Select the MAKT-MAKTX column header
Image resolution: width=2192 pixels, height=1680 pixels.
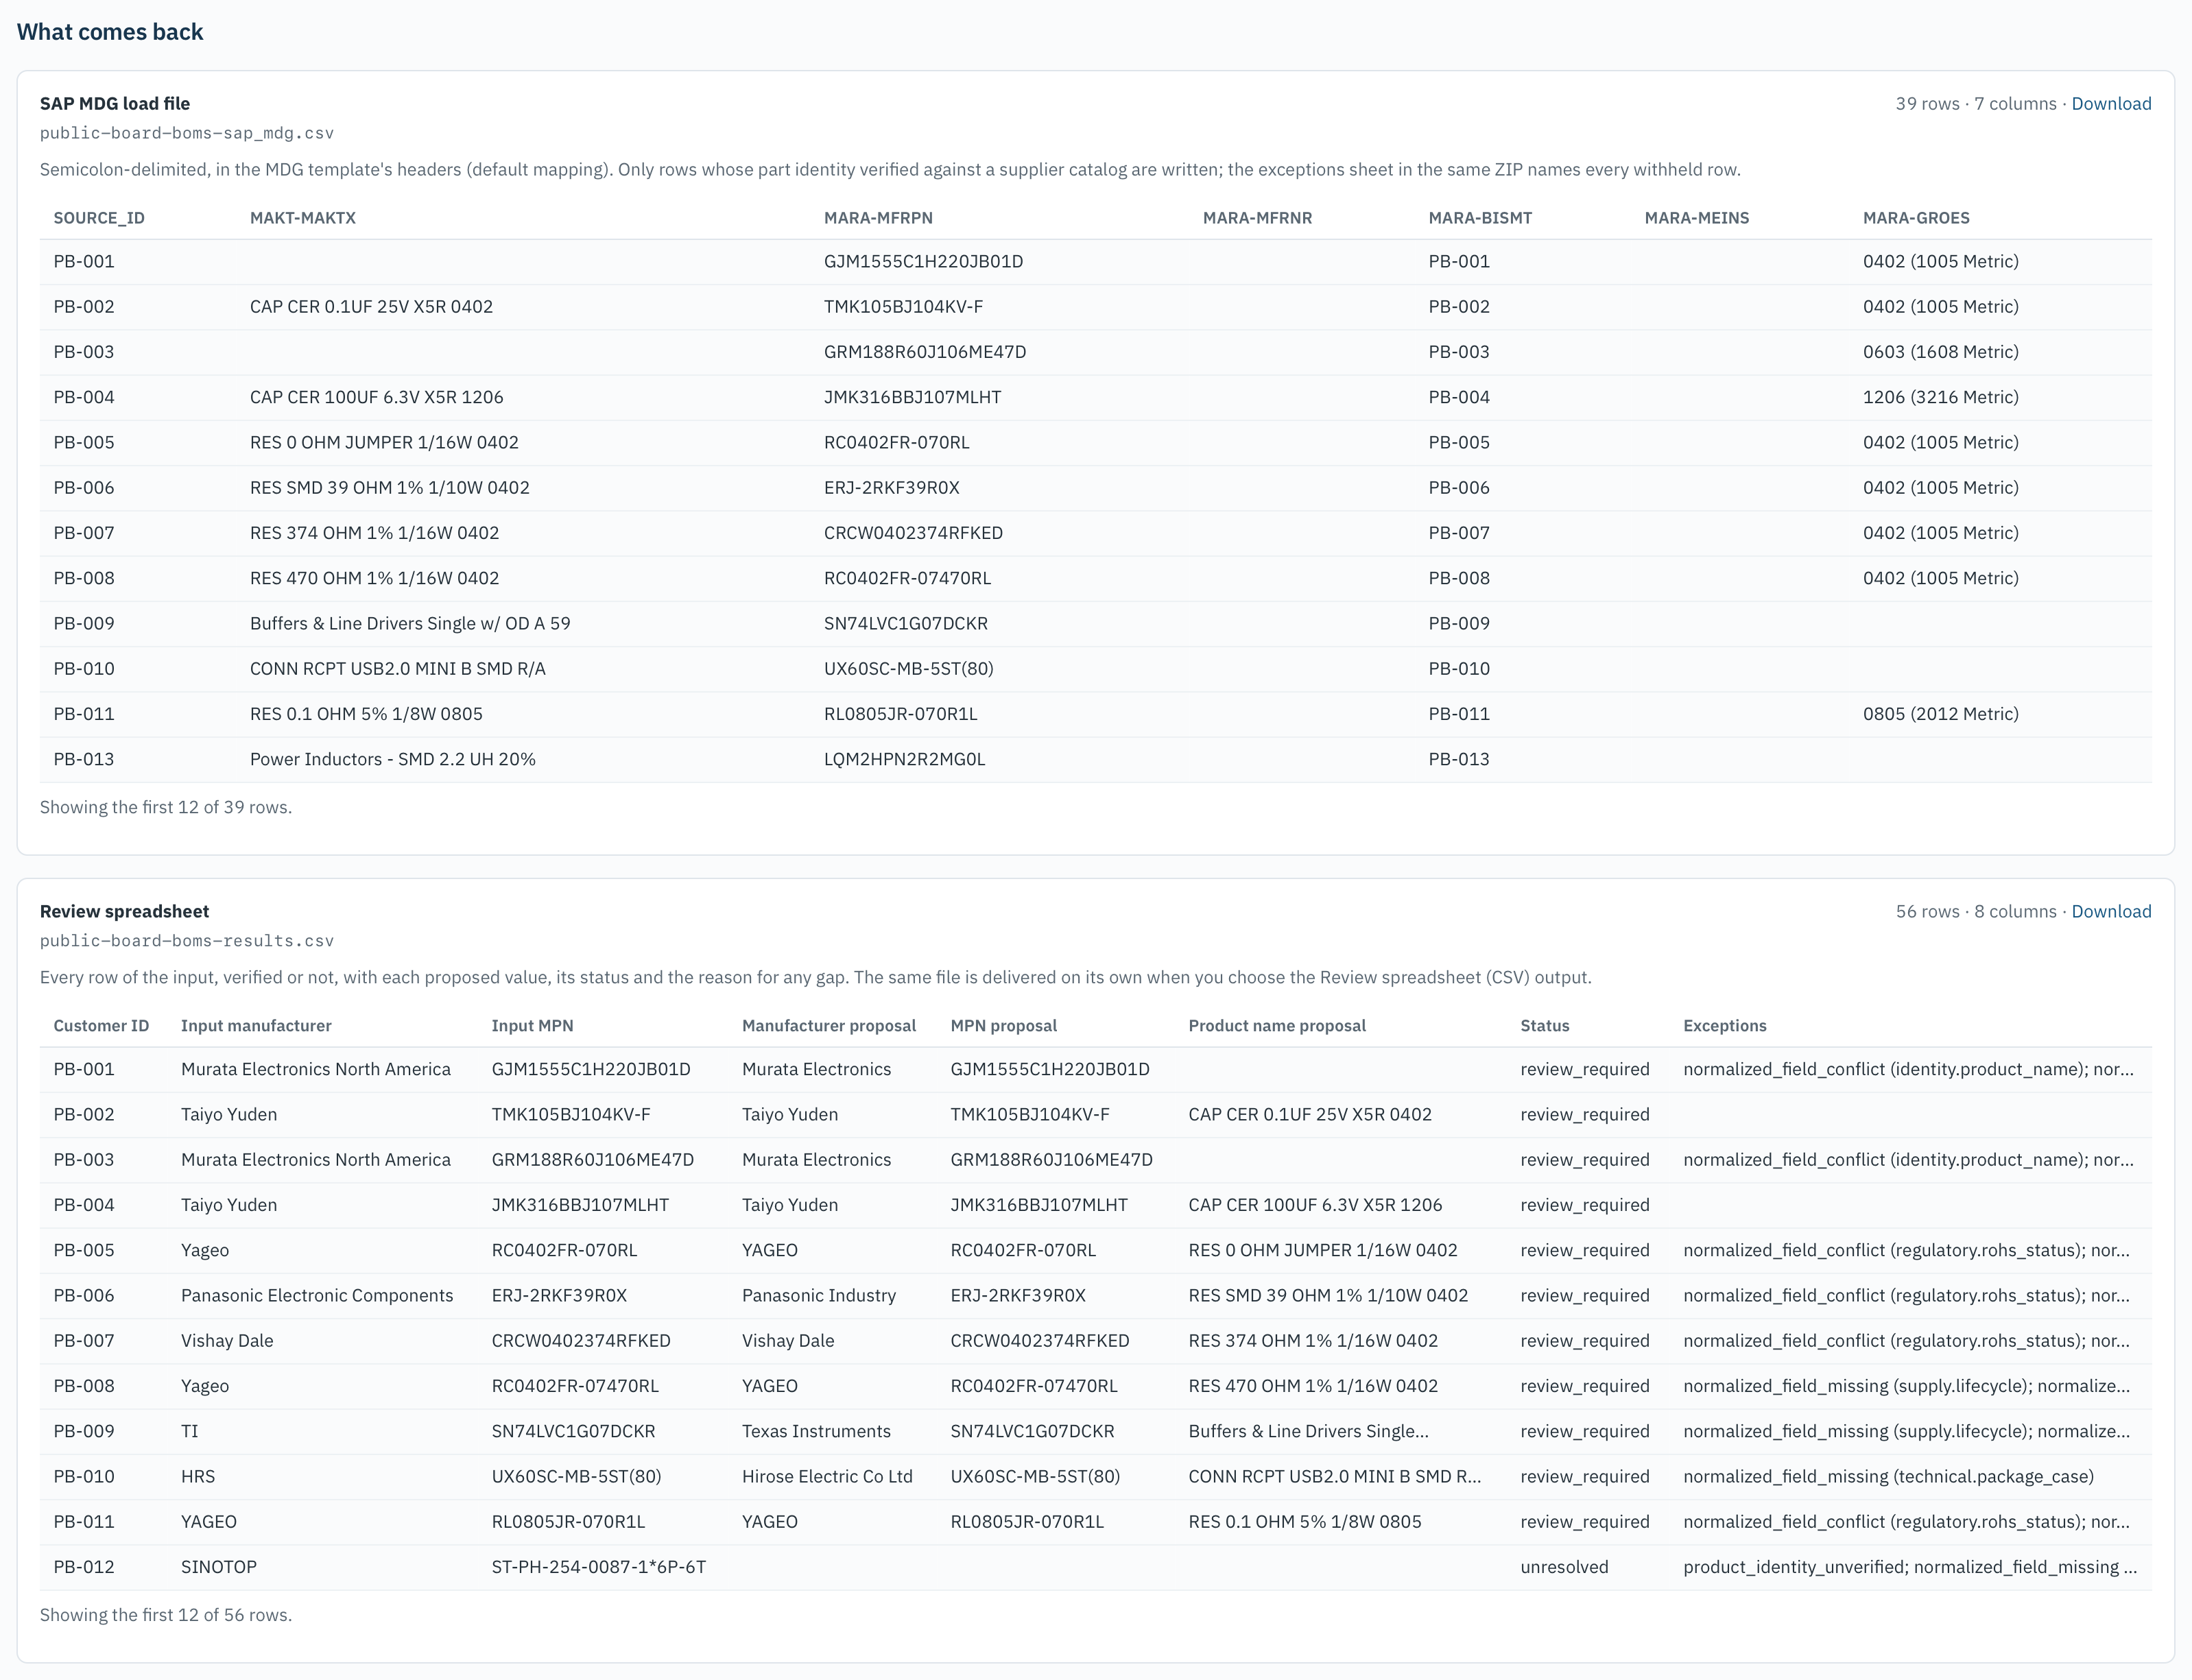pyautogui.click(x=303, y=218)
